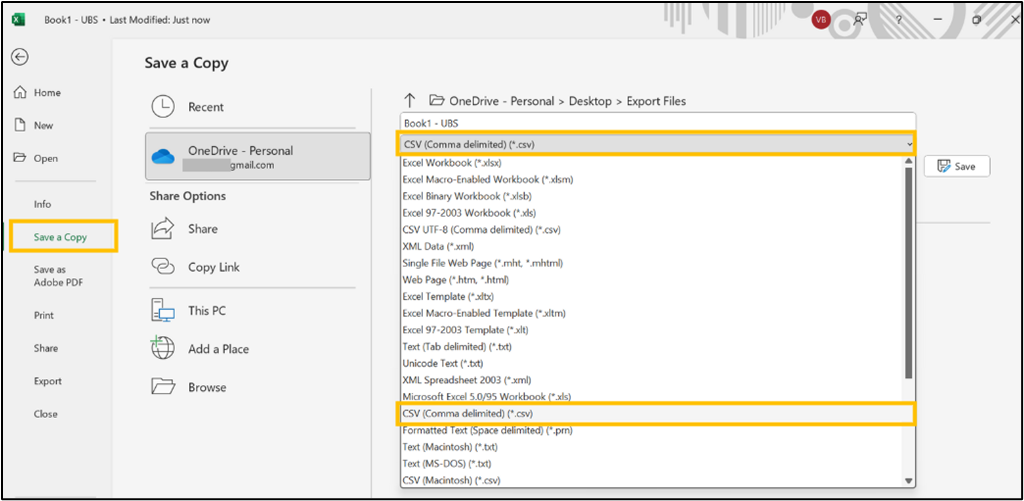Click Export Files in breadcrumb path
Screen dimensions: 1024x501
pyautogui.click(x=656, y=101)
